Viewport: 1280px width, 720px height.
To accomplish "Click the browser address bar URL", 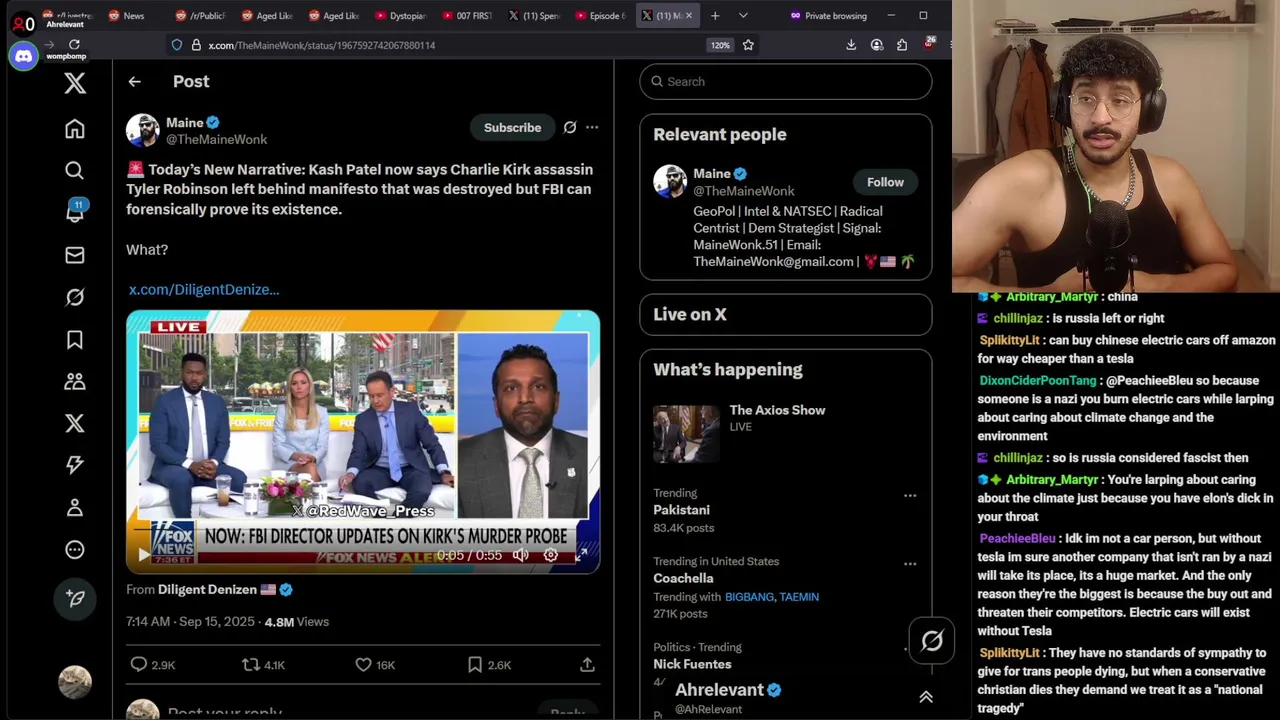I will coord(321,45).
